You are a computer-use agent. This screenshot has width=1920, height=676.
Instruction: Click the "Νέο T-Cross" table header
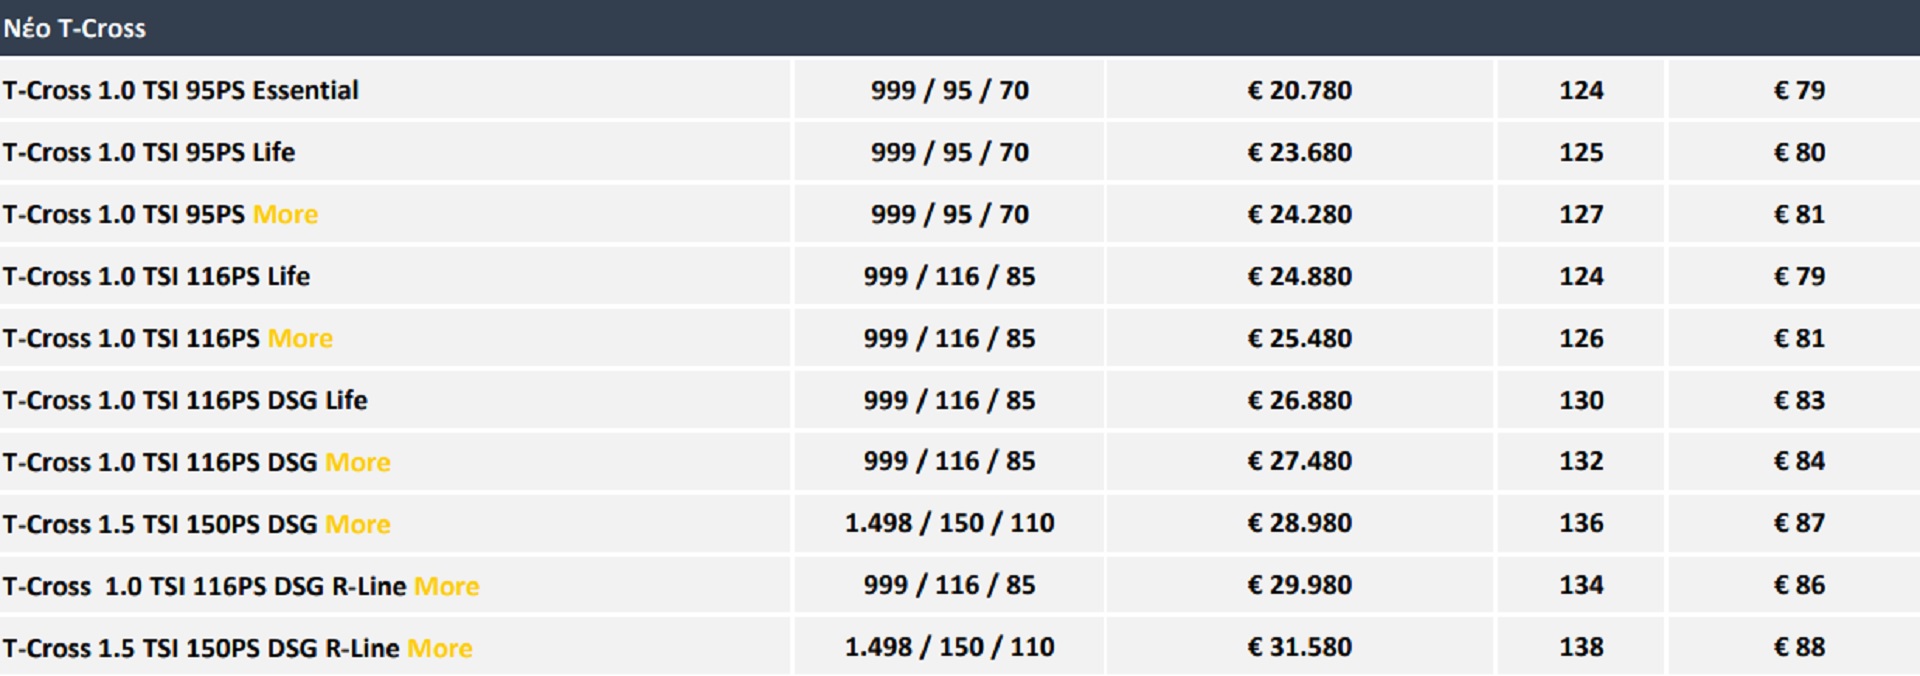pos(75,28)
